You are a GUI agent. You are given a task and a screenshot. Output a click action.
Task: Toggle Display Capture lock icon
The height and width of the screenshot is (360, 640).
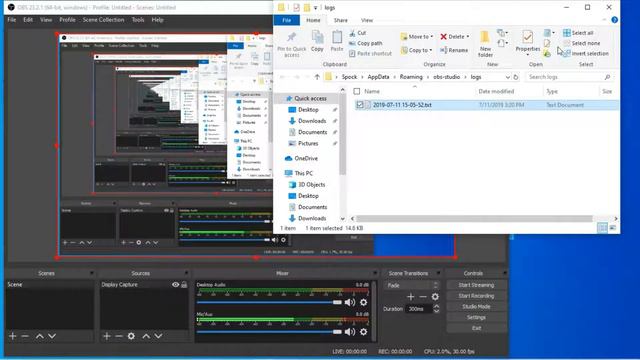point(184,284)
